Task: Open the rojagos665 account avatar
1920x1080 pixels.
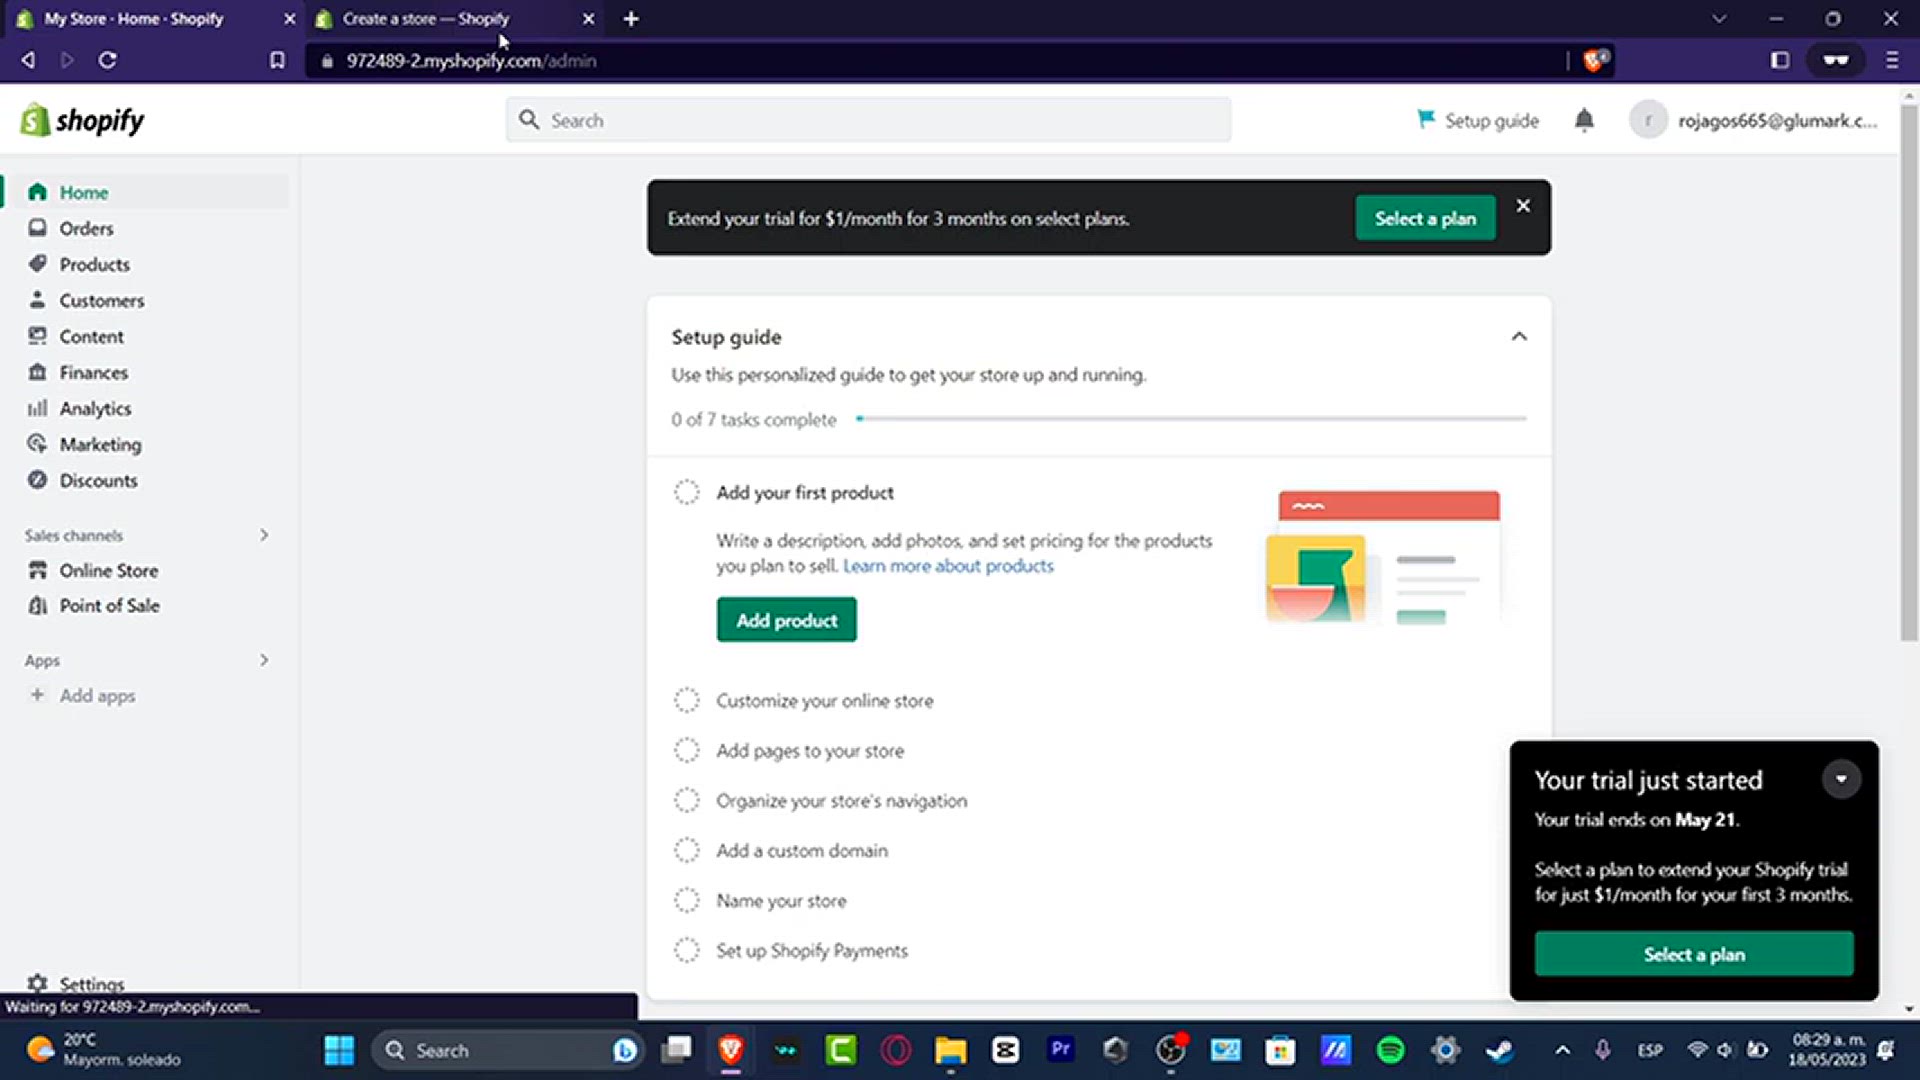Action: [1648, 120]
